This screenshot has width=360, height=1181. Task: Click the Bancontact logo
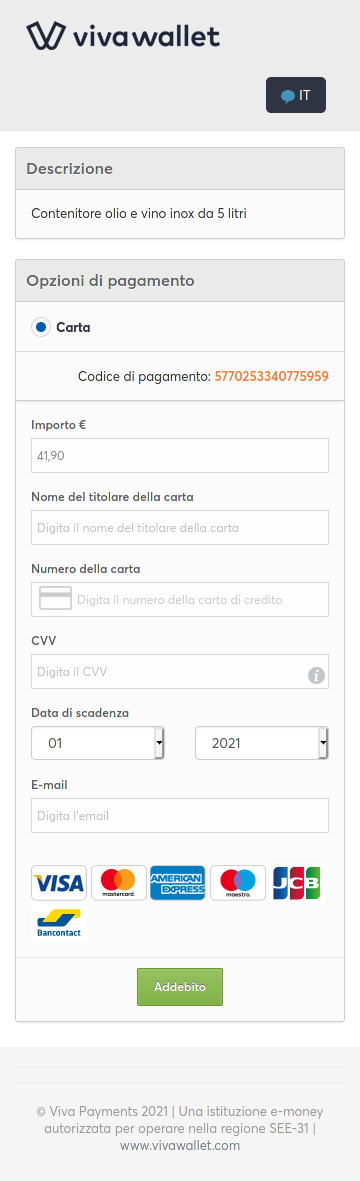pyautogui.click(x=59, y=923)
